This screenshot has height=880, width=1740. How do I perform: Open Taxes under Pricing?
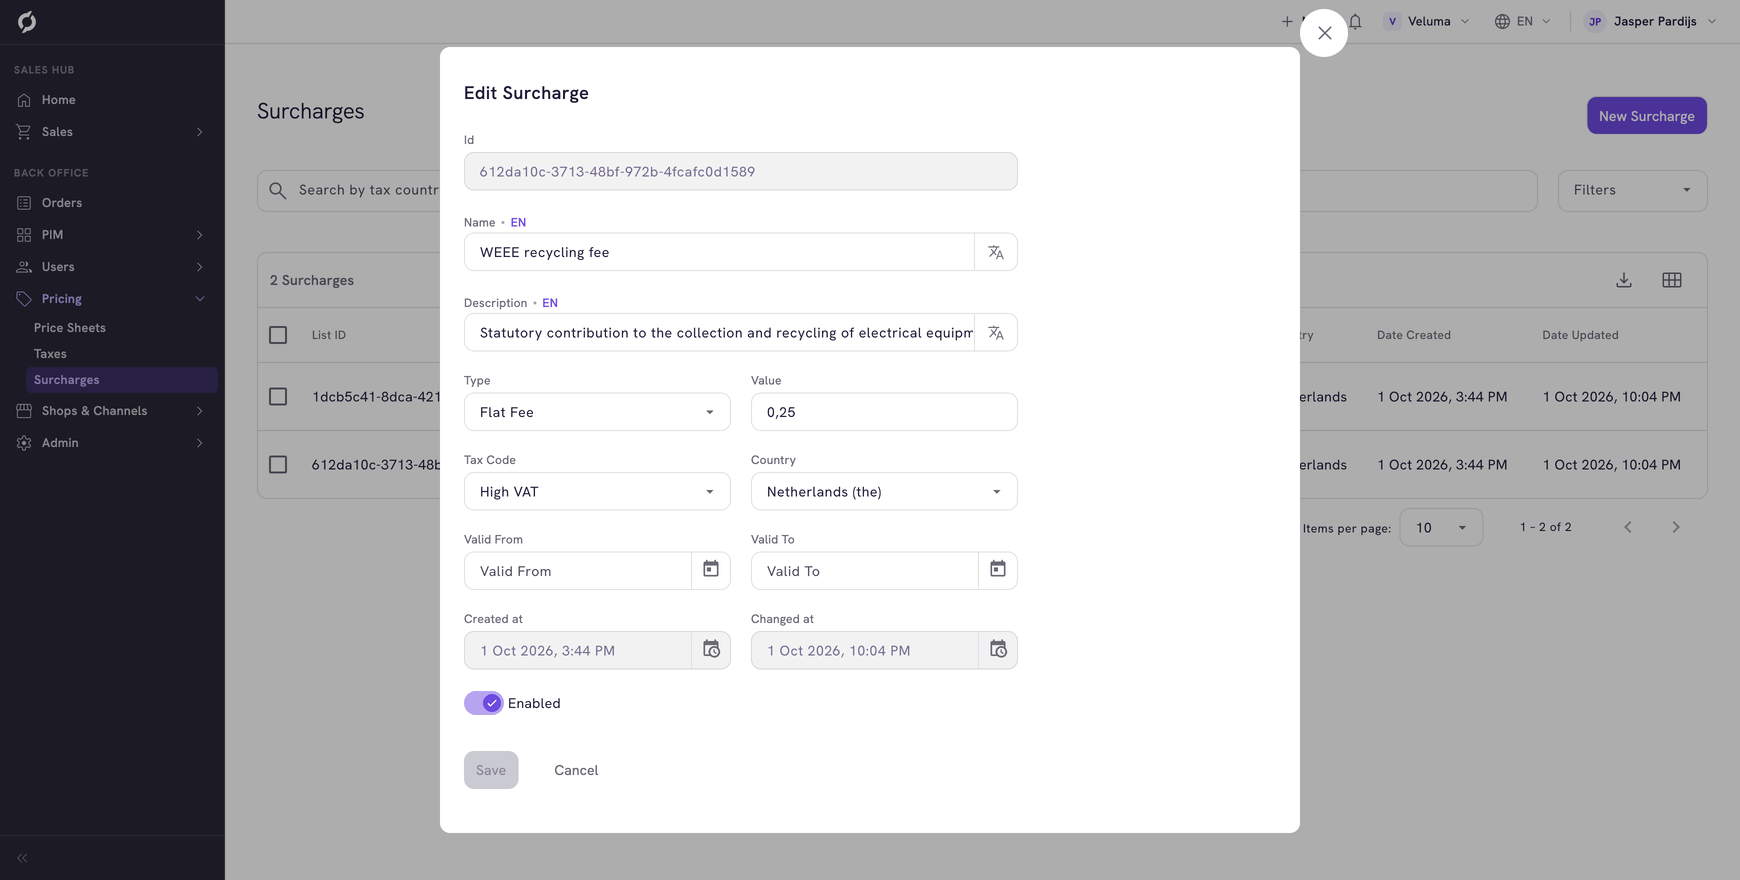(x=50, y=354)
